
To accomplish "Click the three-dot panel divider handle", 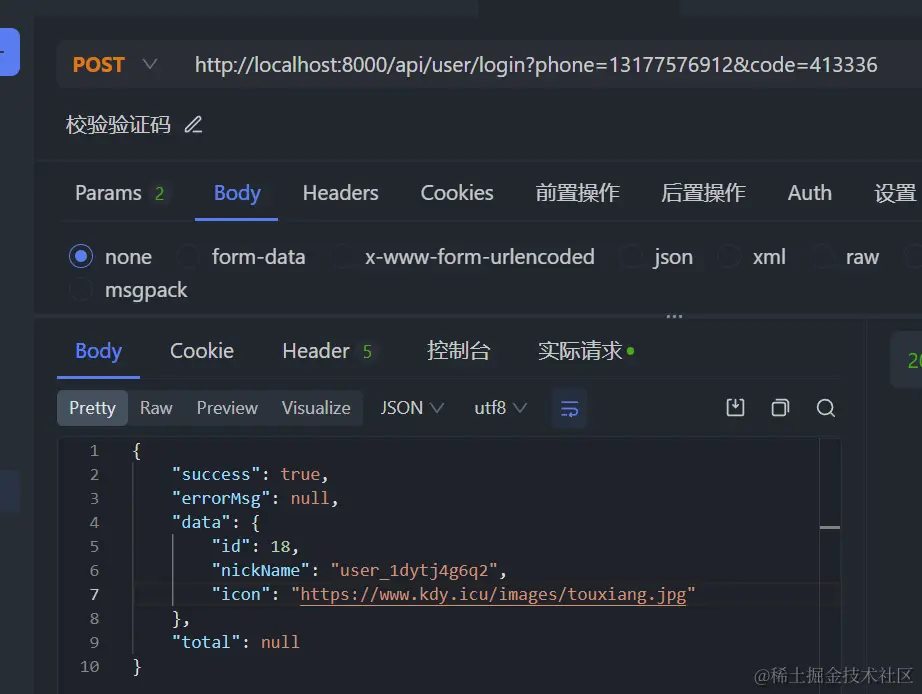I will point(674,316).
